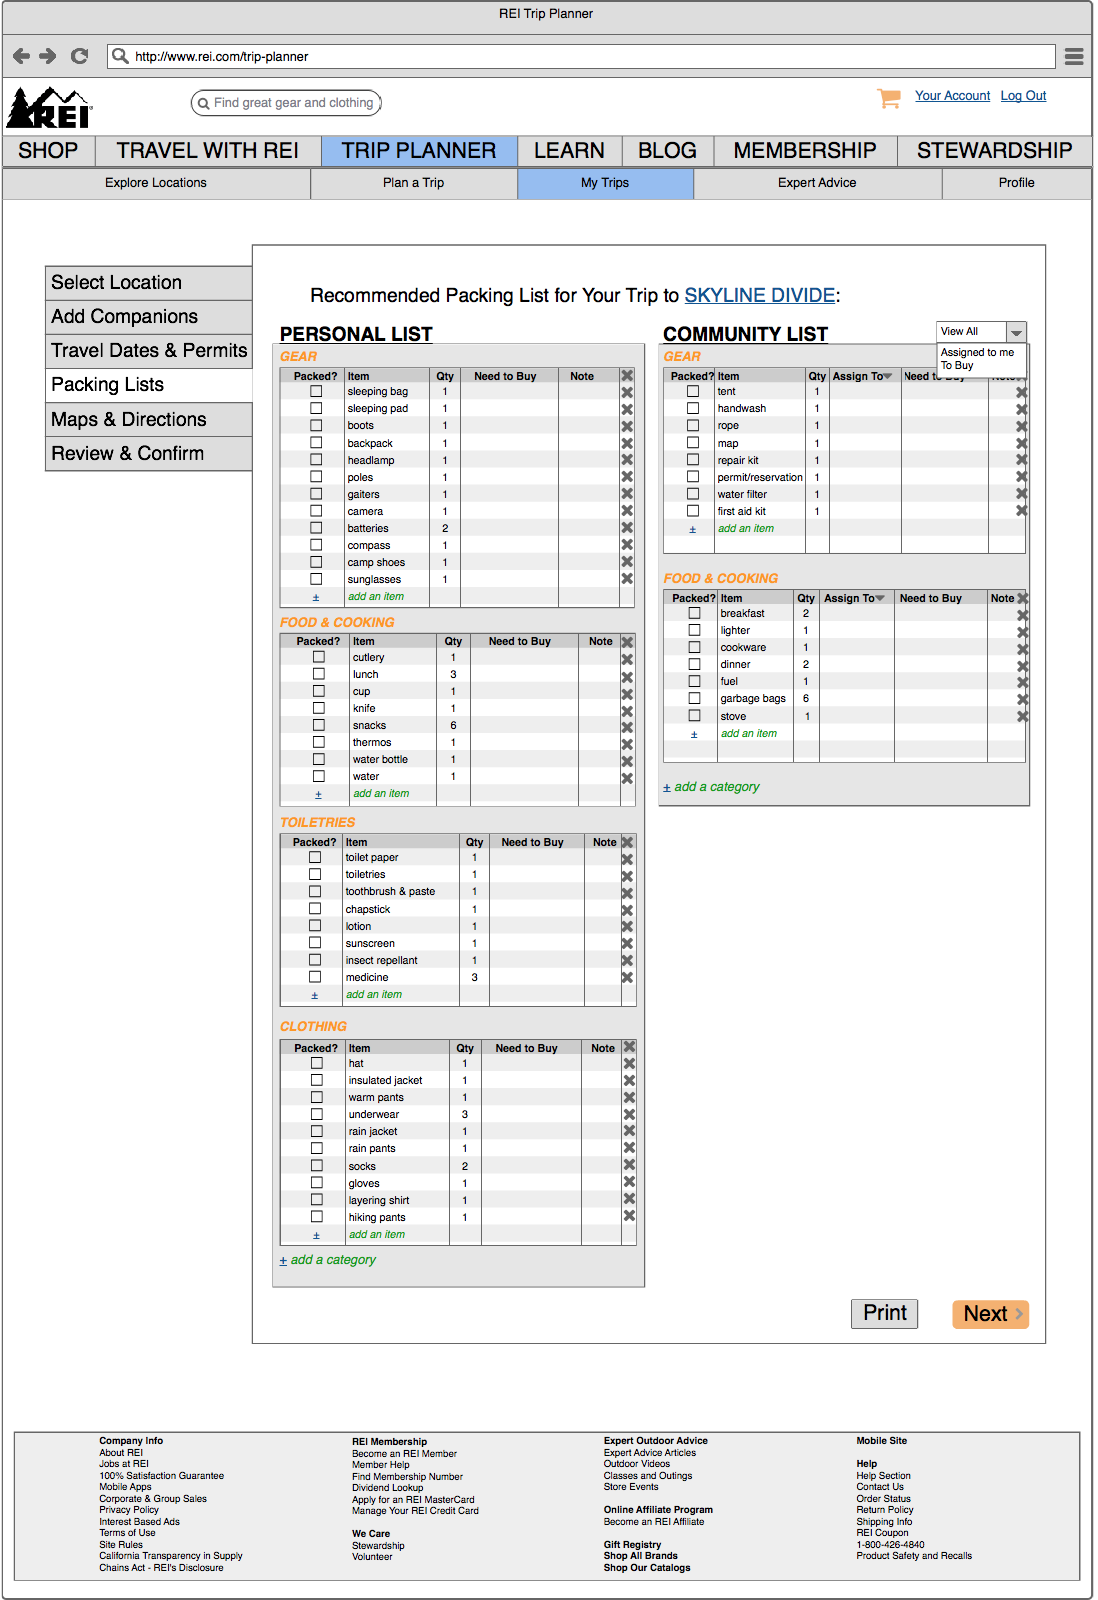
Task: Switch to Expert Advice sub-tab
Action: [x=817, y=183]
